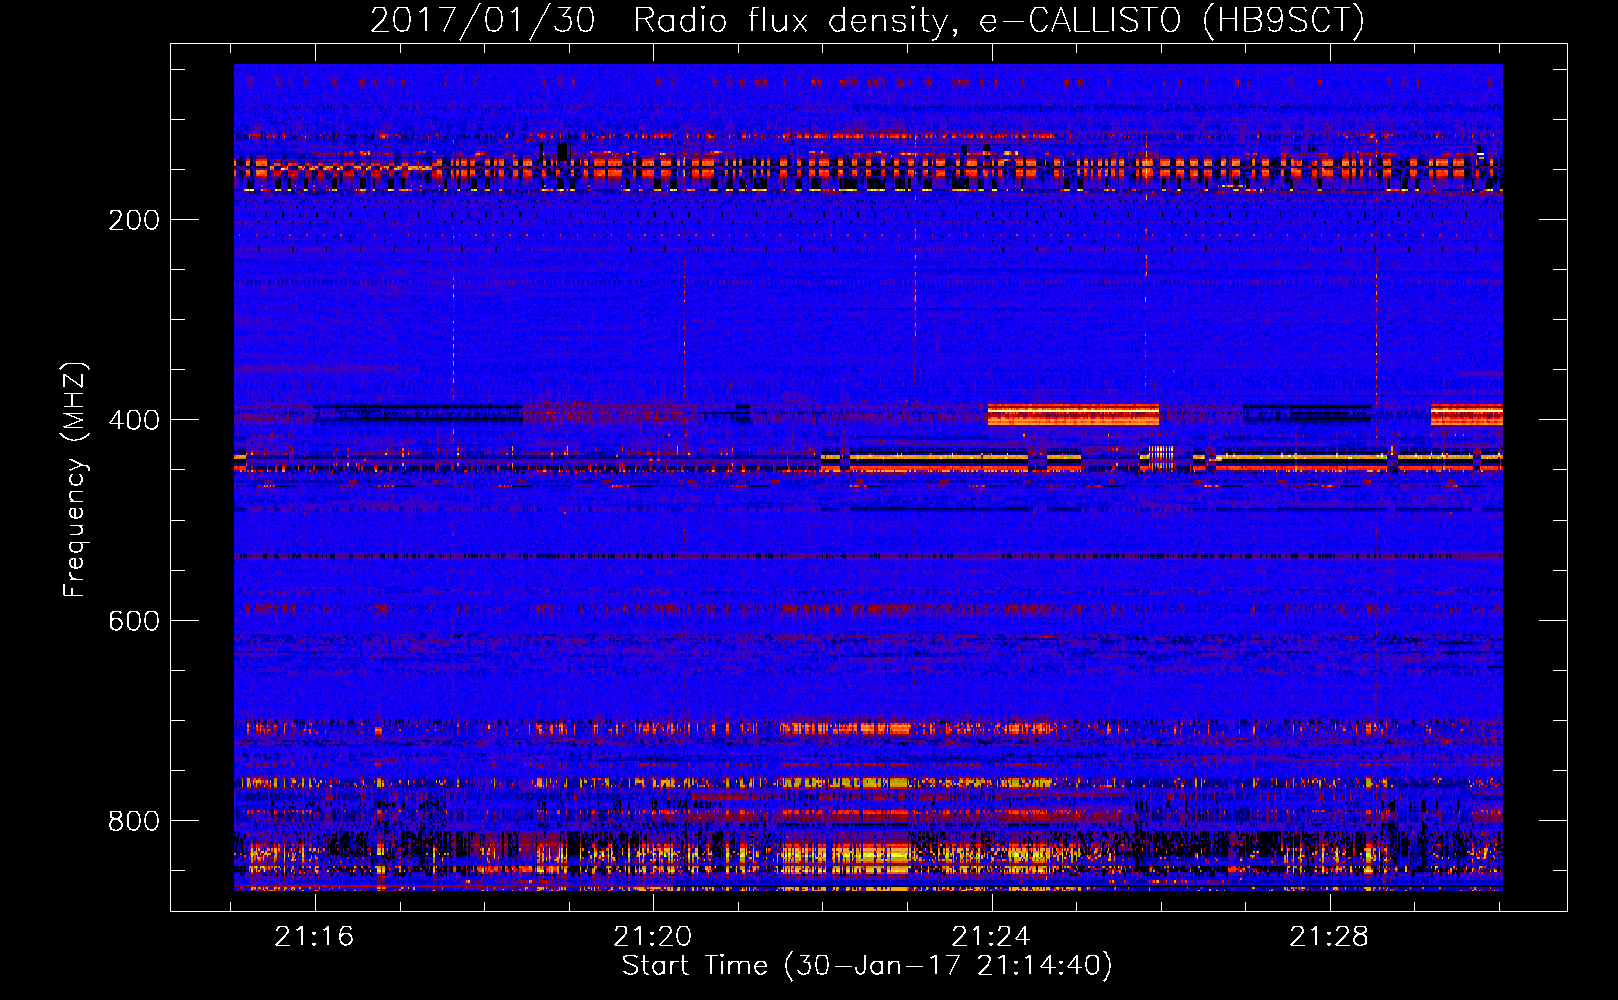Click the 21:28 time axis label
Screen dimensions: 1618x1000
pyautogui.click(x=1329, y=937)
